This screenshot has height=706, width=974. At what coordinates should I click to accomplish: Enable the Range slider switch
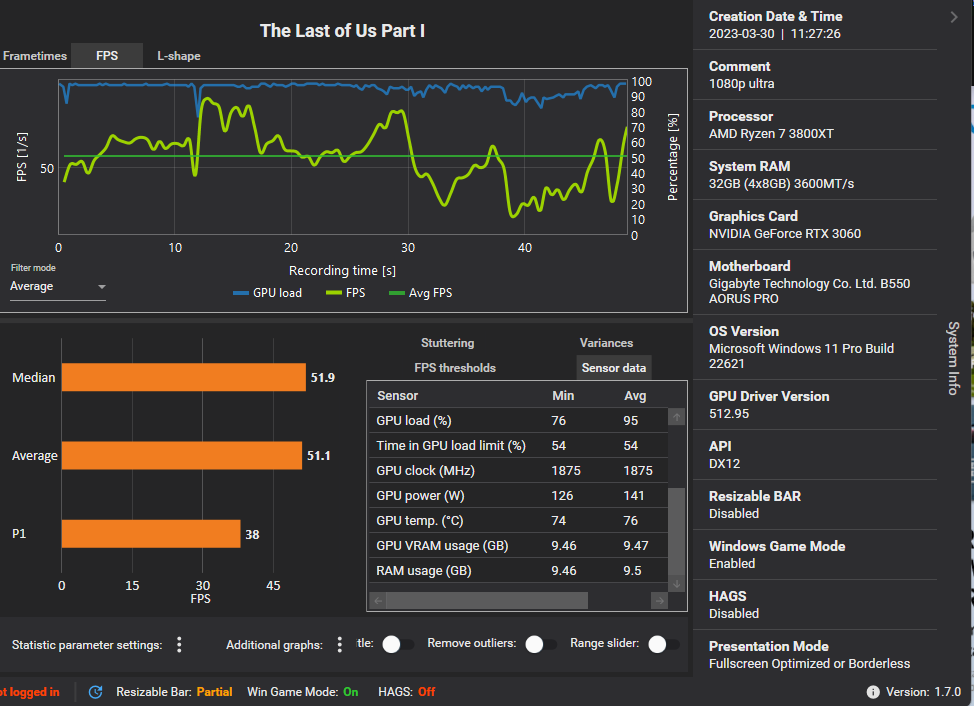tap(663, 644)
